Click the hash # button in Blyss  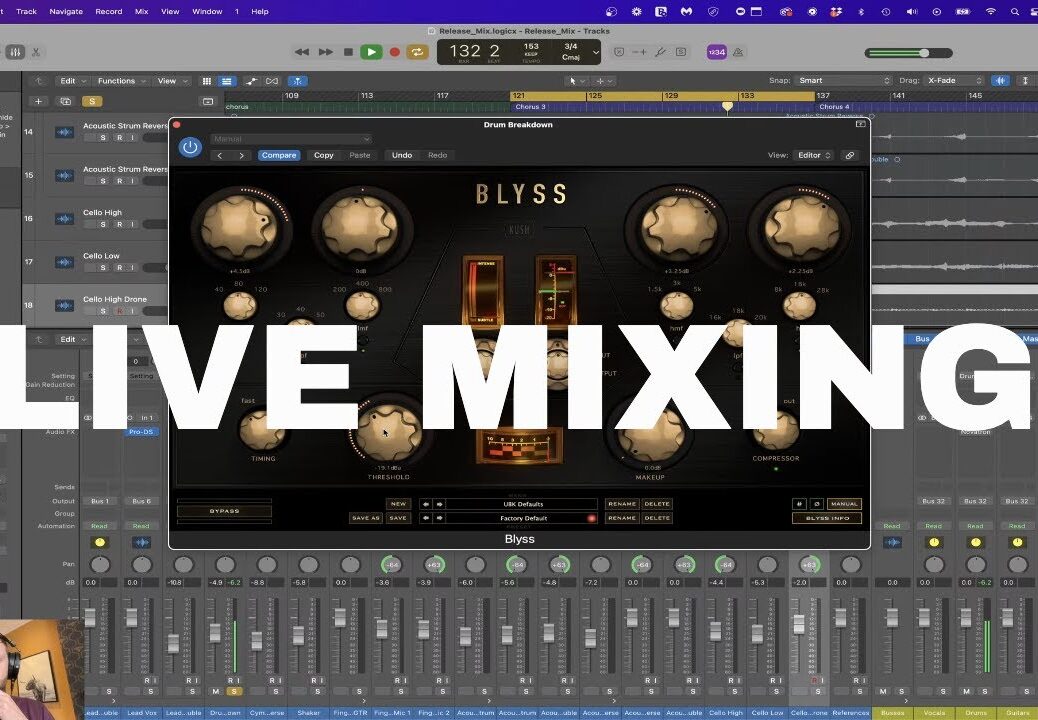coord(800,504)
